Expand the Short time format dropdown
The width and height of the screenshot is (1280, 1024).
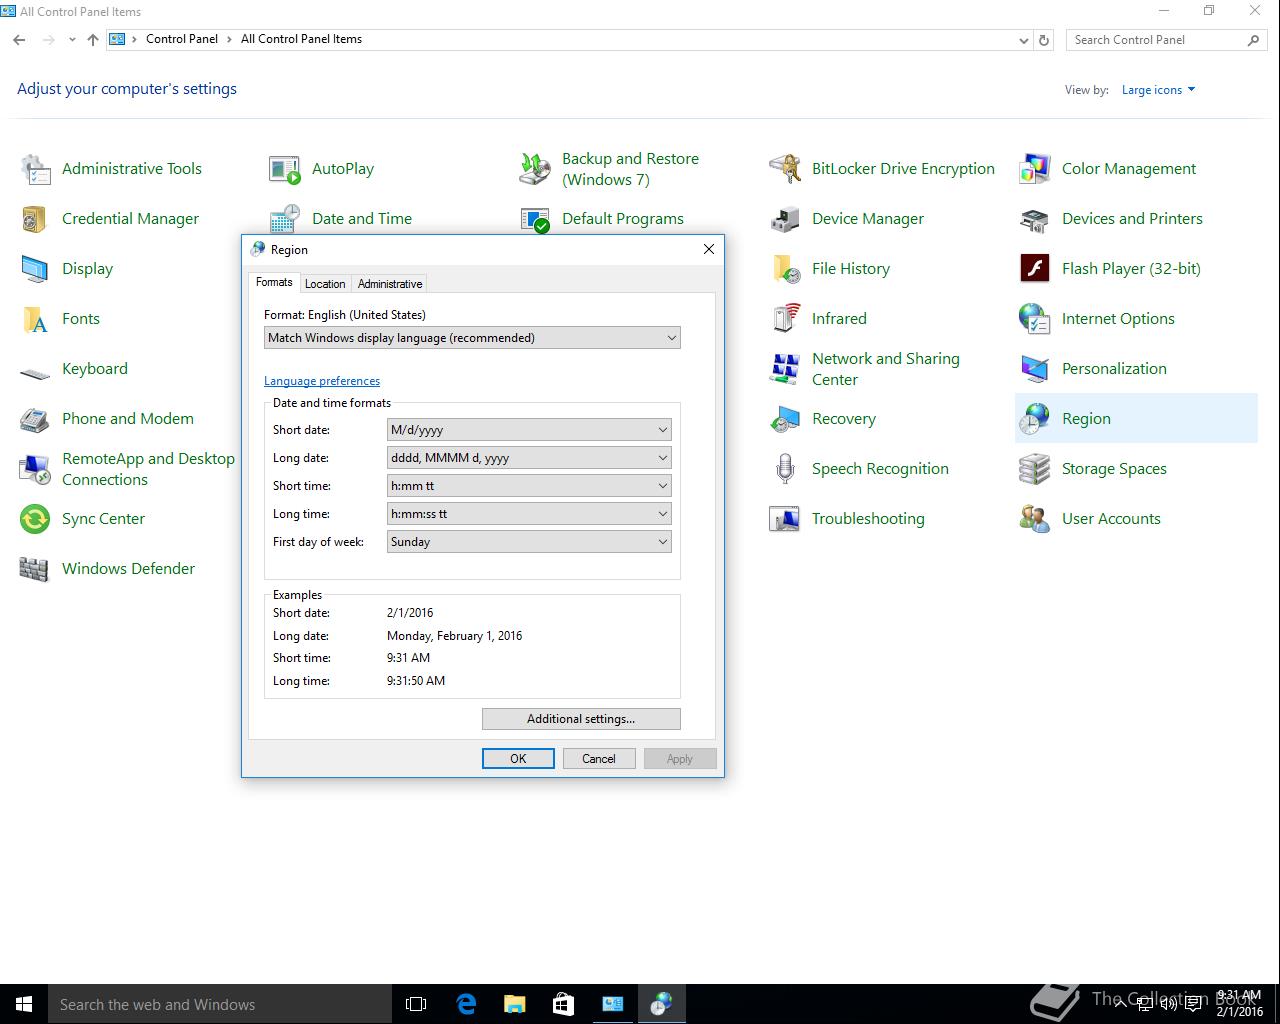(x=529, y=486)
